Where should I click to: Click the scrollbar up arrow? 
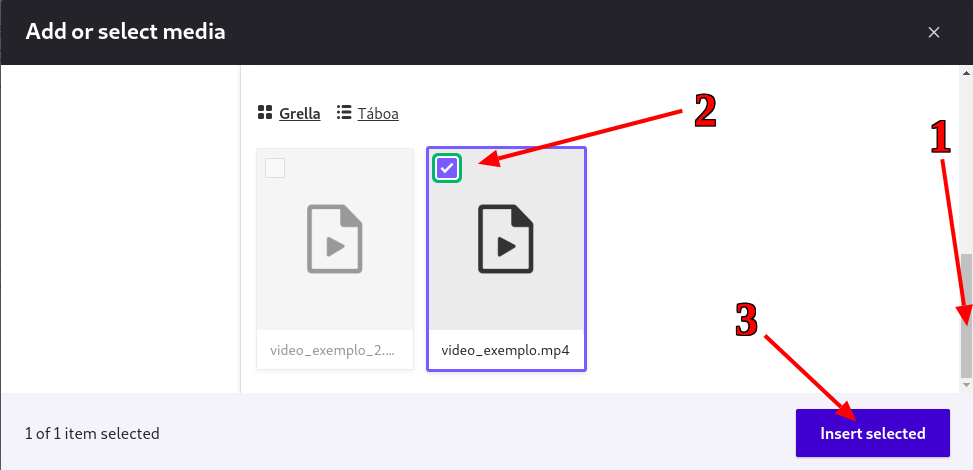[966, 73]
